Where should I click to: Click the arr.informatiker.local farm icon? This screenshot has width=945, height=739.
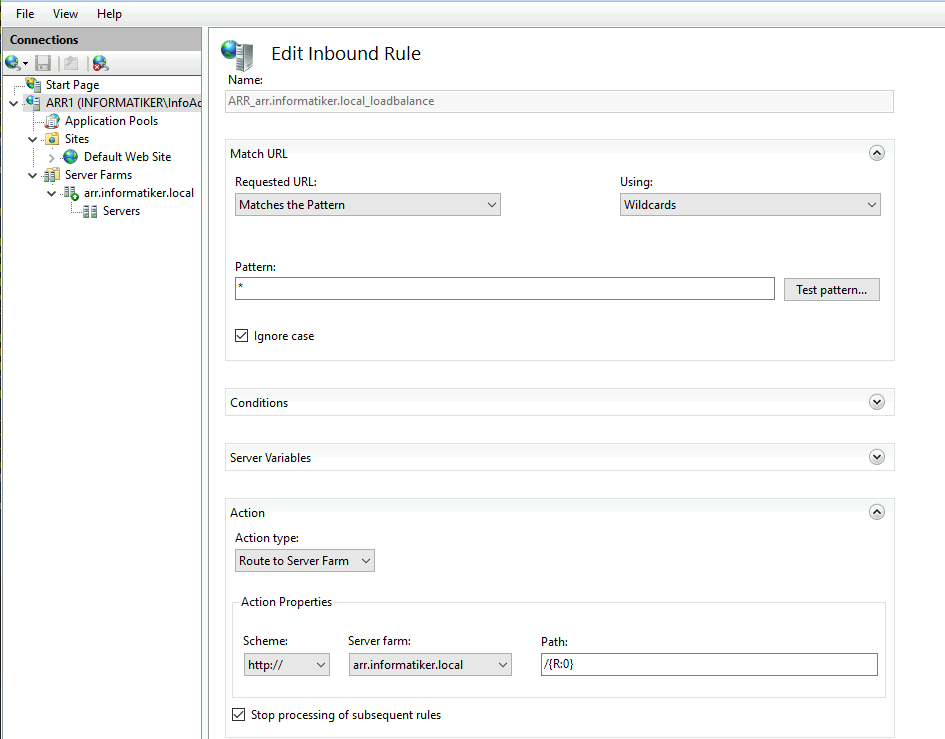71,193
